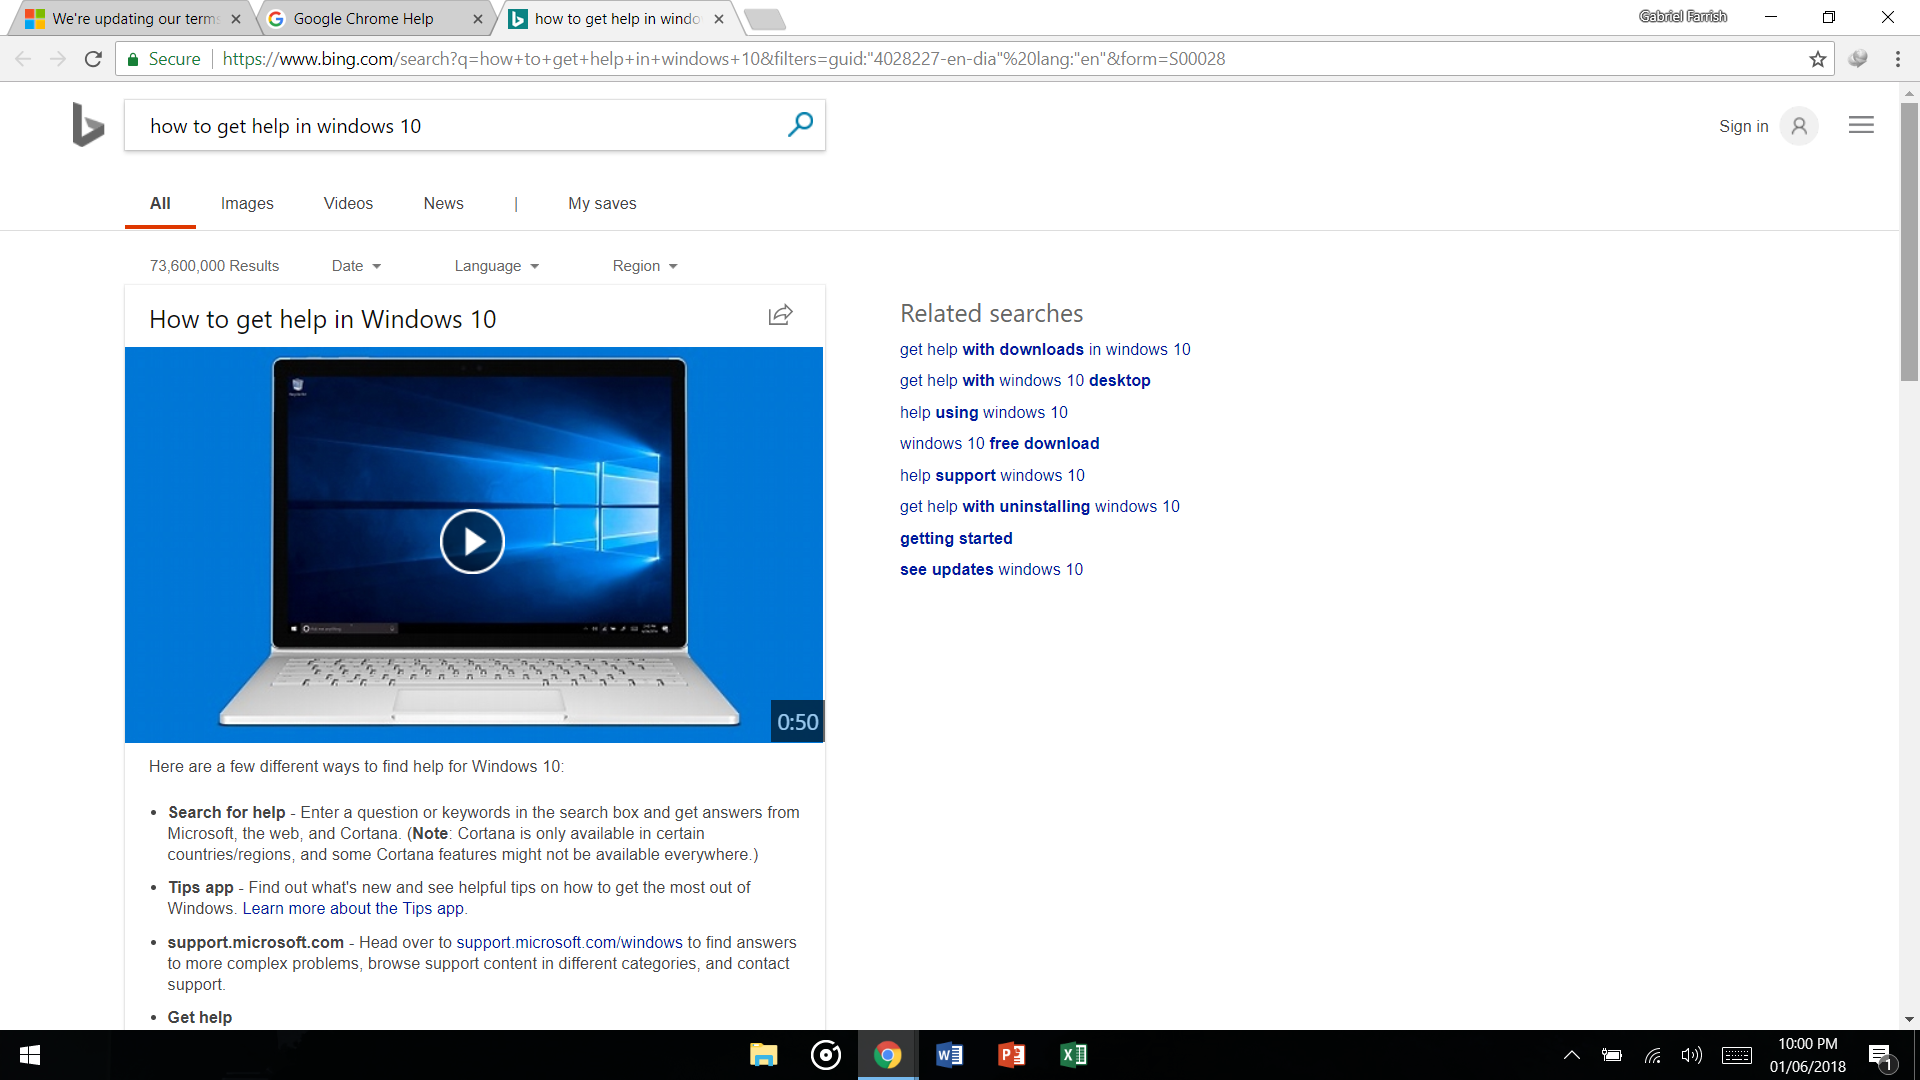
Task: Click the Chrome address bar URL
Action: tap(723, 59)
